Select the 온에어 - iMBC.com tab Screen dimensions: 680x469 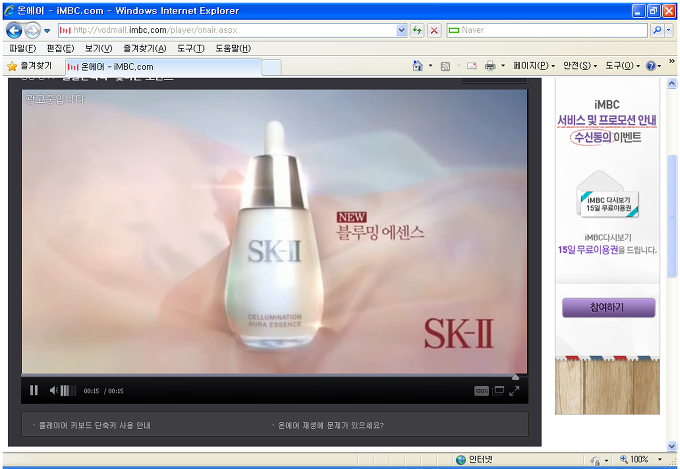point(163,67)
